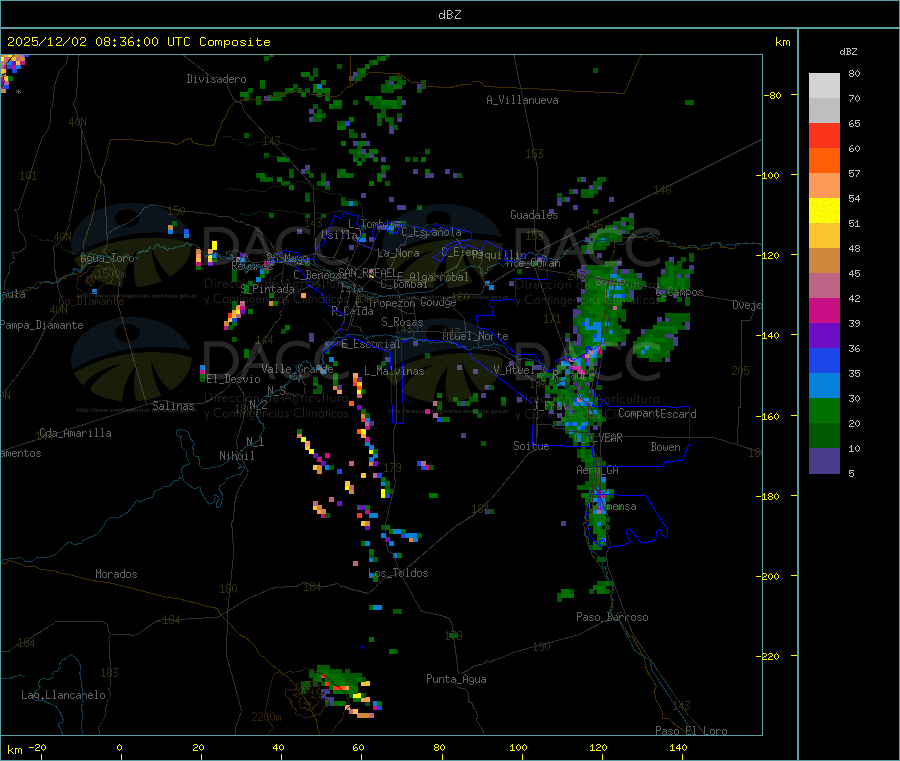Click the Paso_El_Loro map label
Image resolution: width=900 pixels, height=761 pixels.
point(691,731)
